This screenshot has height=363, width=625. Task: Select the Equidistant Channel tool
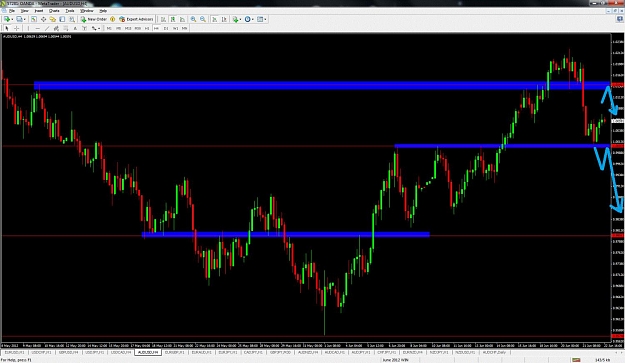[56, 28]
